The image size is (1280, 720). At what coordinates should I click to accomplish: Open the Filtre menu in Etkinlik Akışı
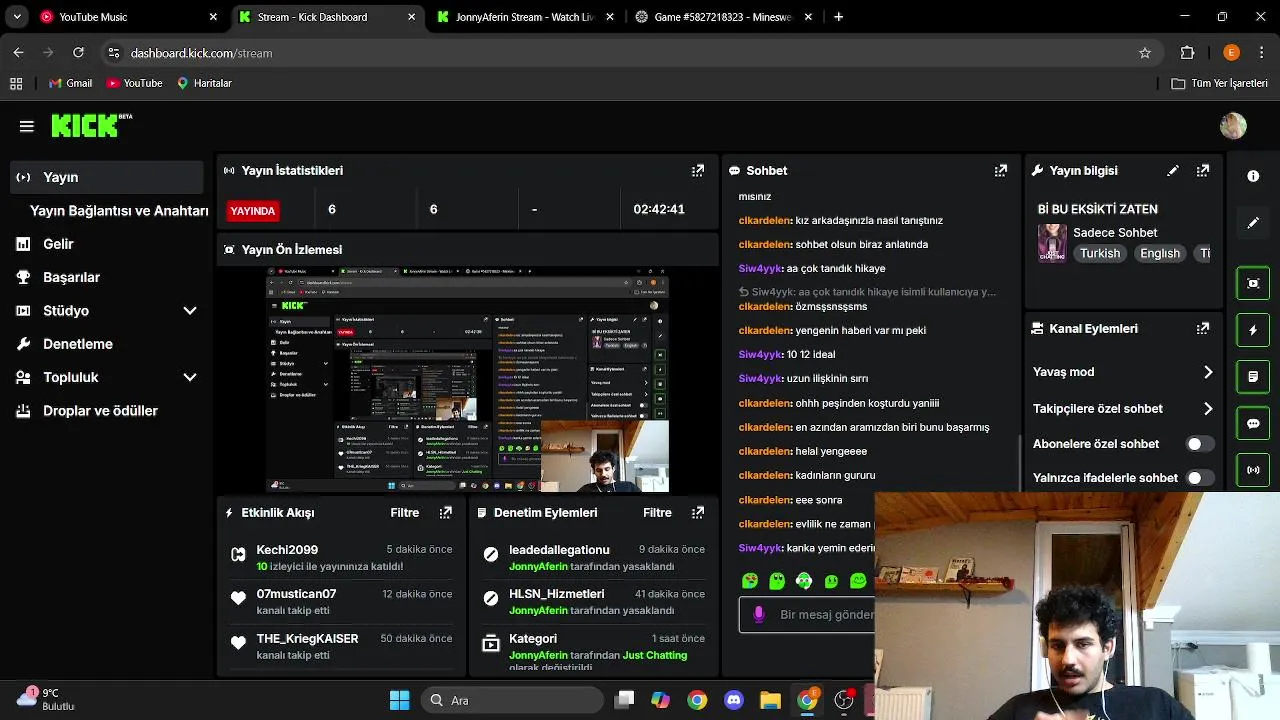point(405,513)
